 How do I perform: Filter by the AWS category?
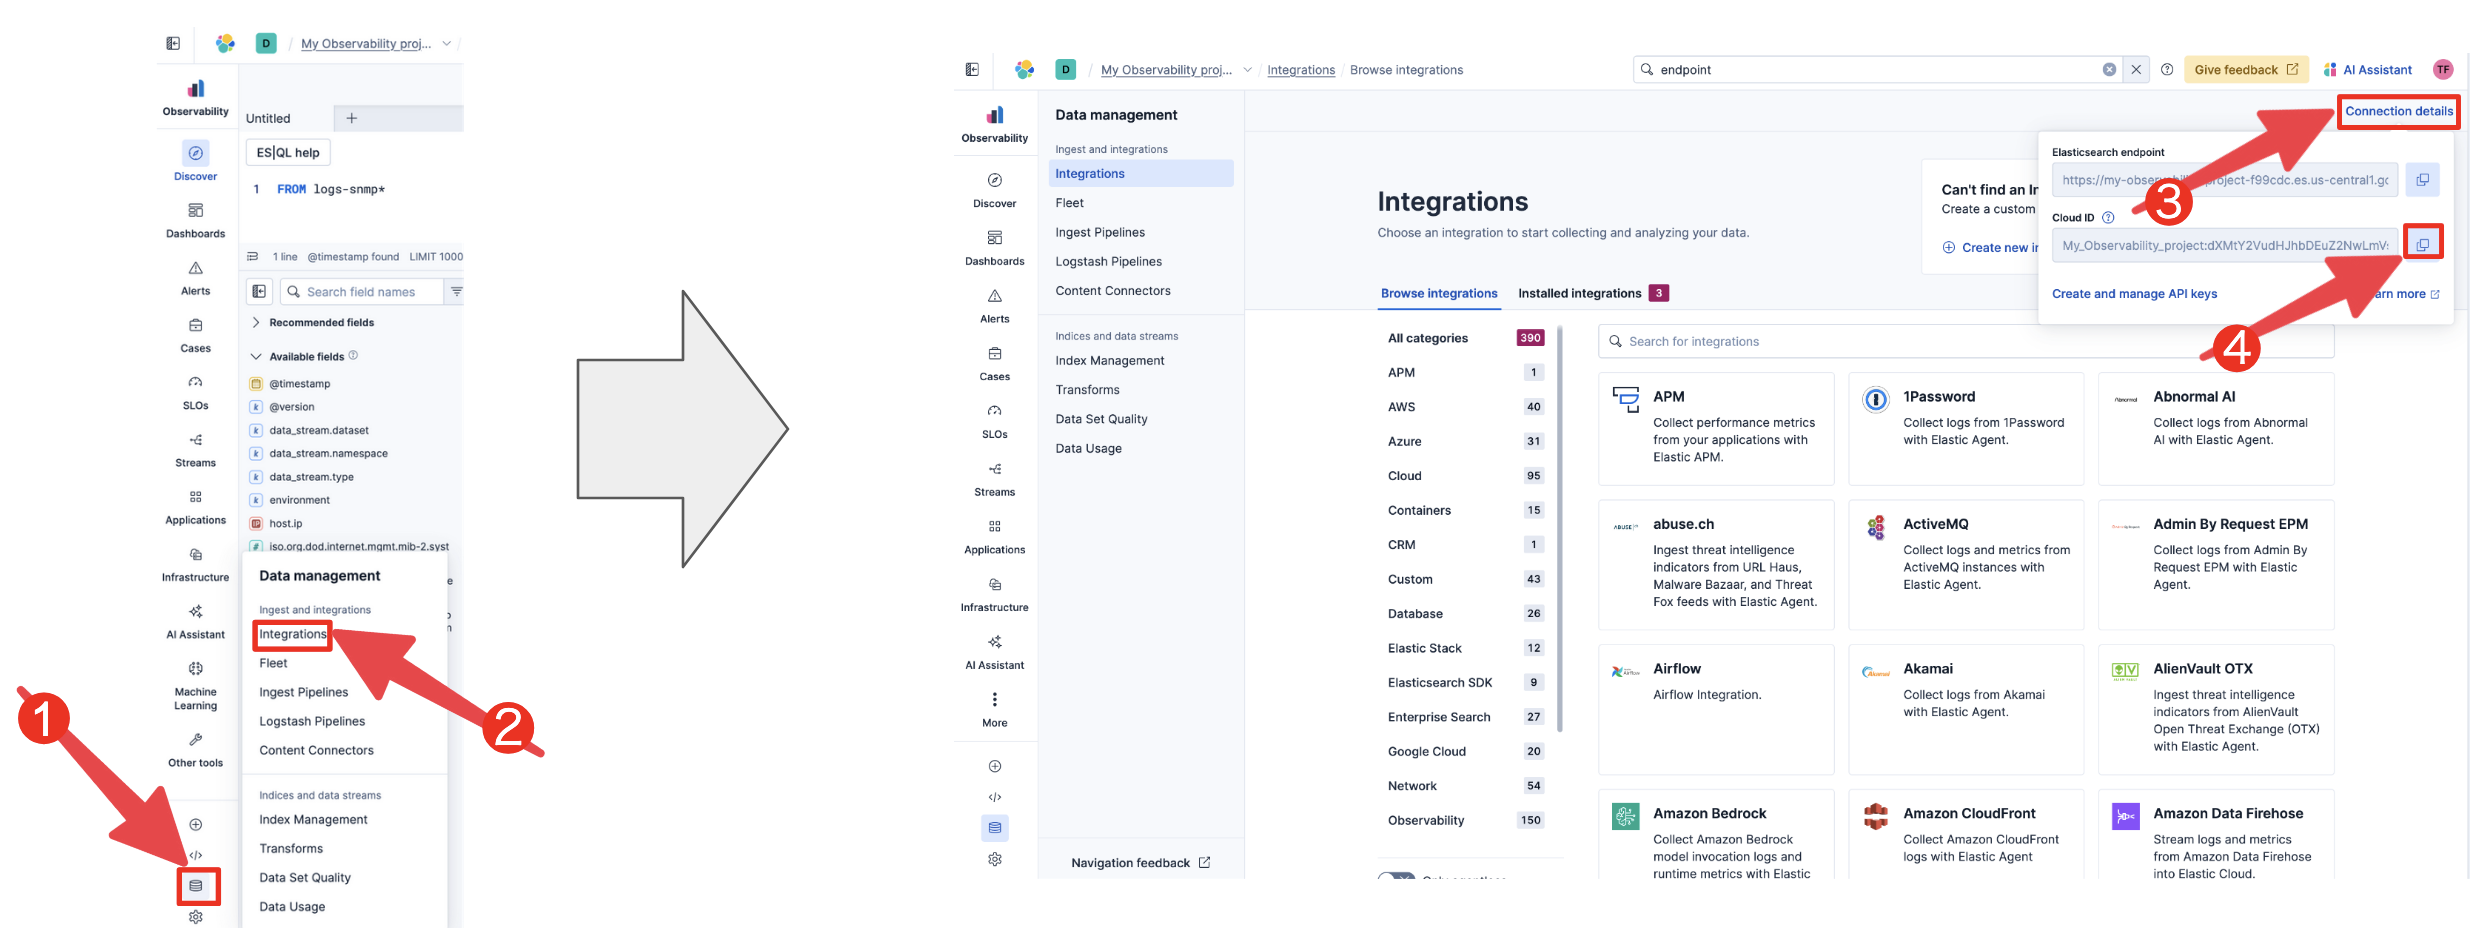pyautogui.click(x=1465, y=406)
